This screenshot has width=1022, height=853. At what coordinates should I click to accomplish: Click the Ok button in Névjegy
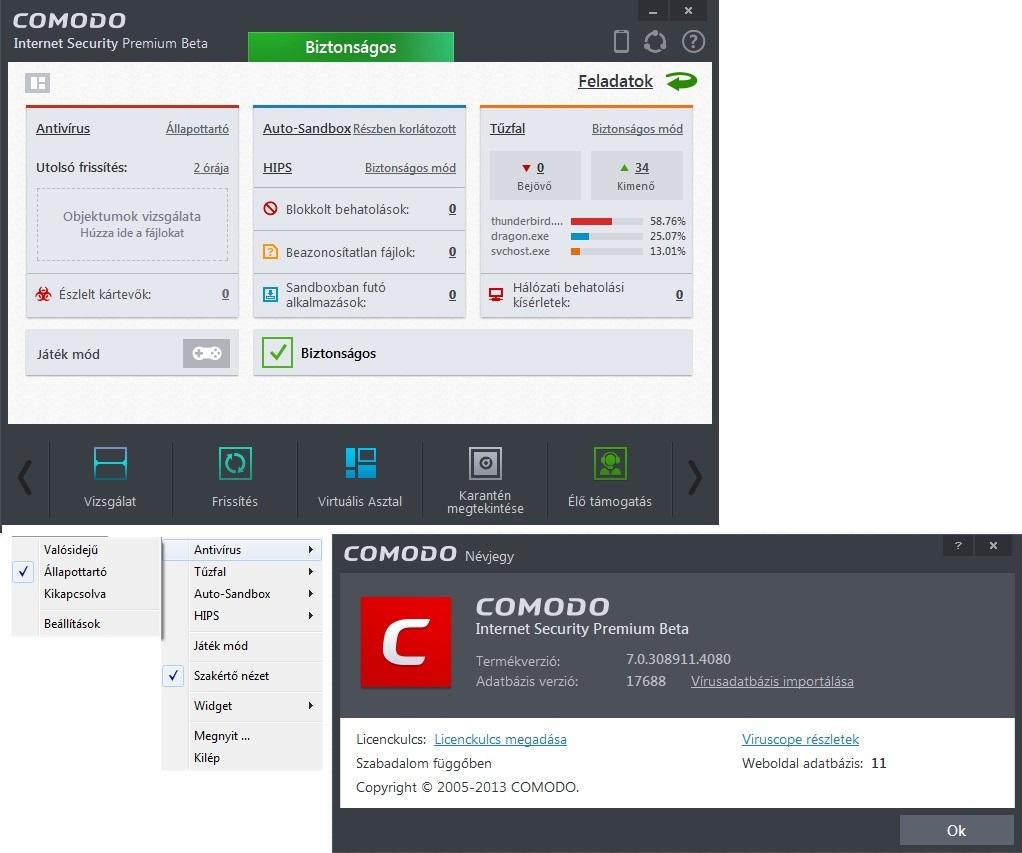coord(956,830)
